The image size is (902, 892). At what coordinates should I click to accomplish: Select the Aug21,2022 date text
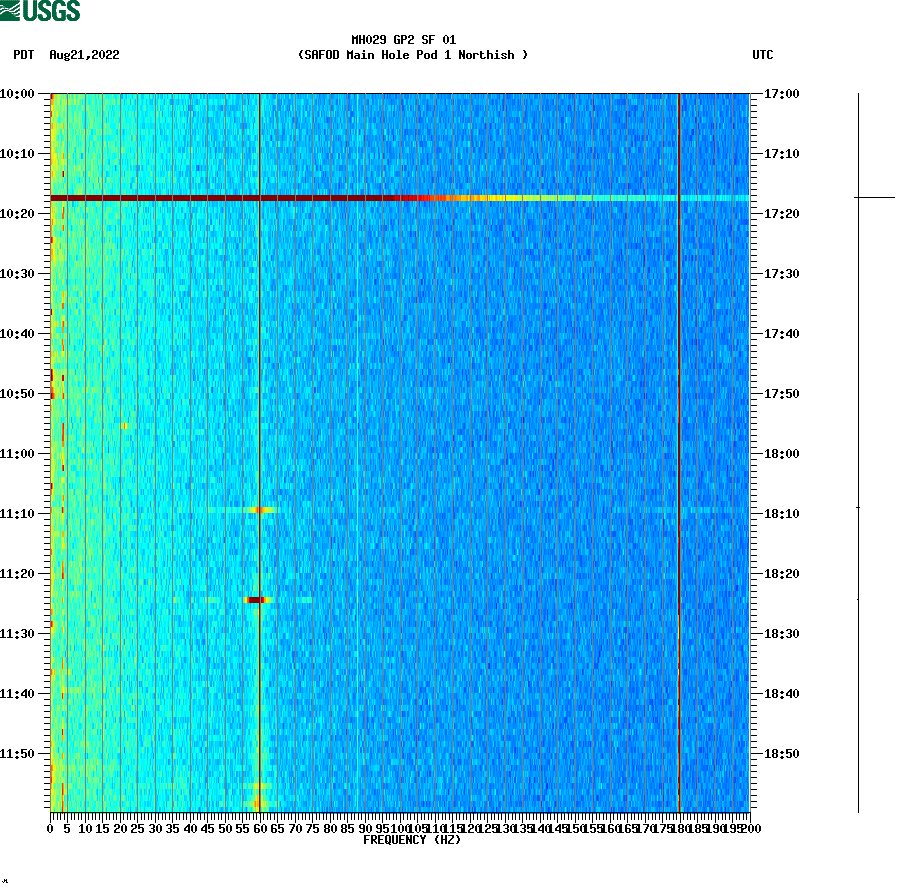coord(85,56)
